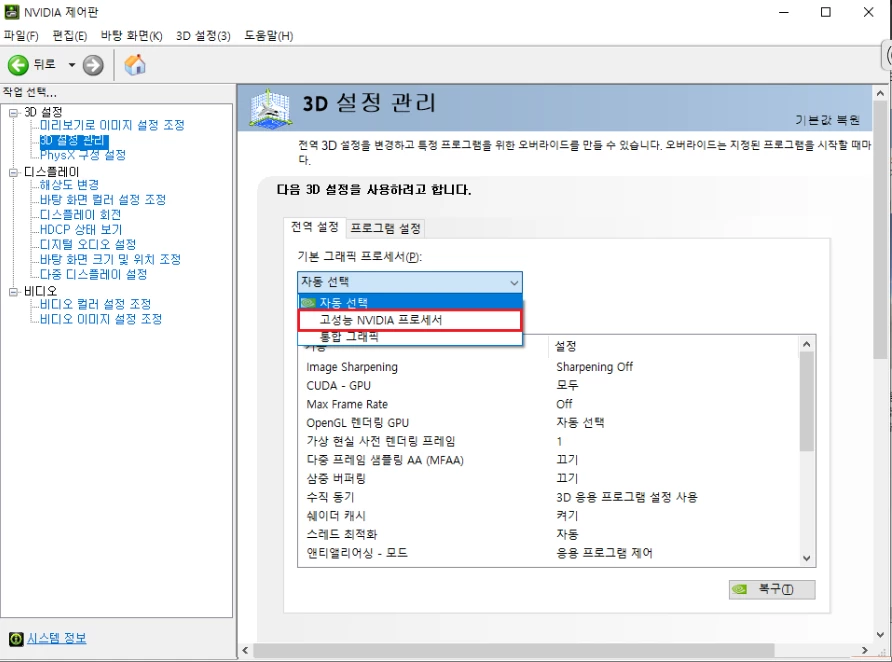Select 앤티앨리어싱 - 모드 row
This screenshot has height=662, width=892.
click(x=548, y=553)
